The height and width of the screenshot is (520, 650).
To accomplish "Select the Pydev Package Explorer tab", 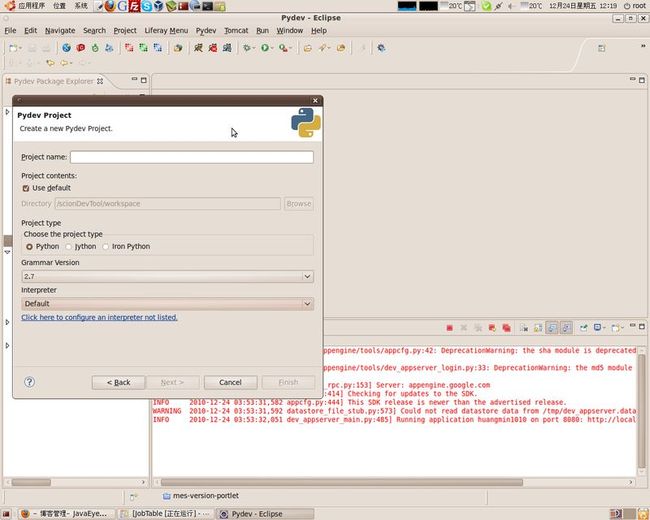I will (x=53, y=81).
